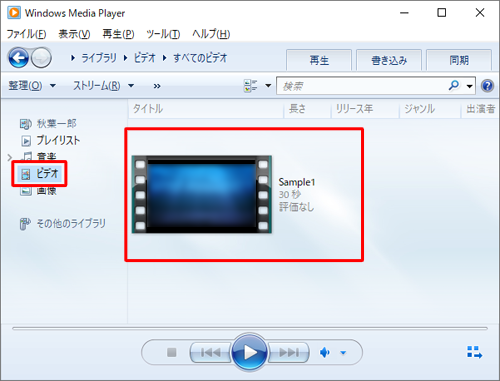Click ビデオ in the breadcrumb path
This screenshot has width=500, height=381.
pos(145,58)
